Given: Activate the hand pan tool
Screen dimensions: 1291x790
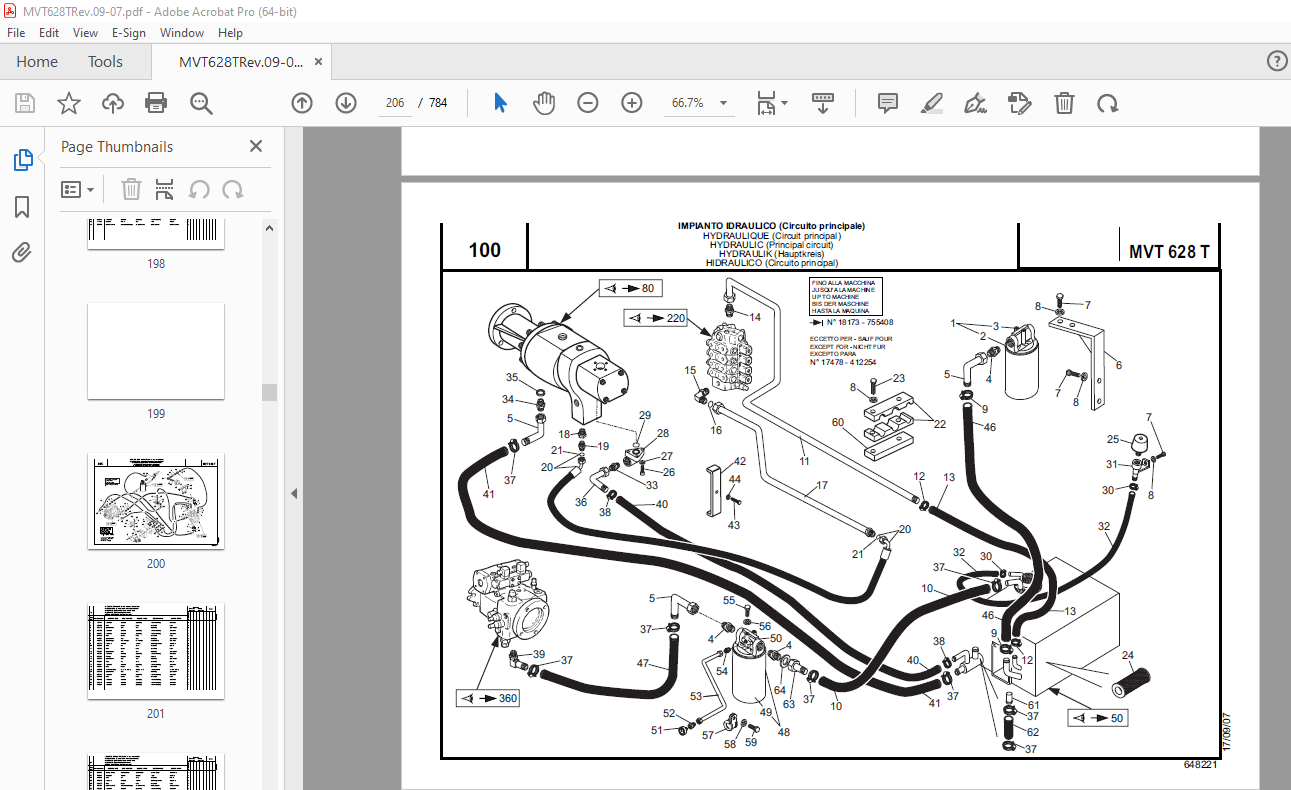Looking at the screenshot, I should [544, 103].
